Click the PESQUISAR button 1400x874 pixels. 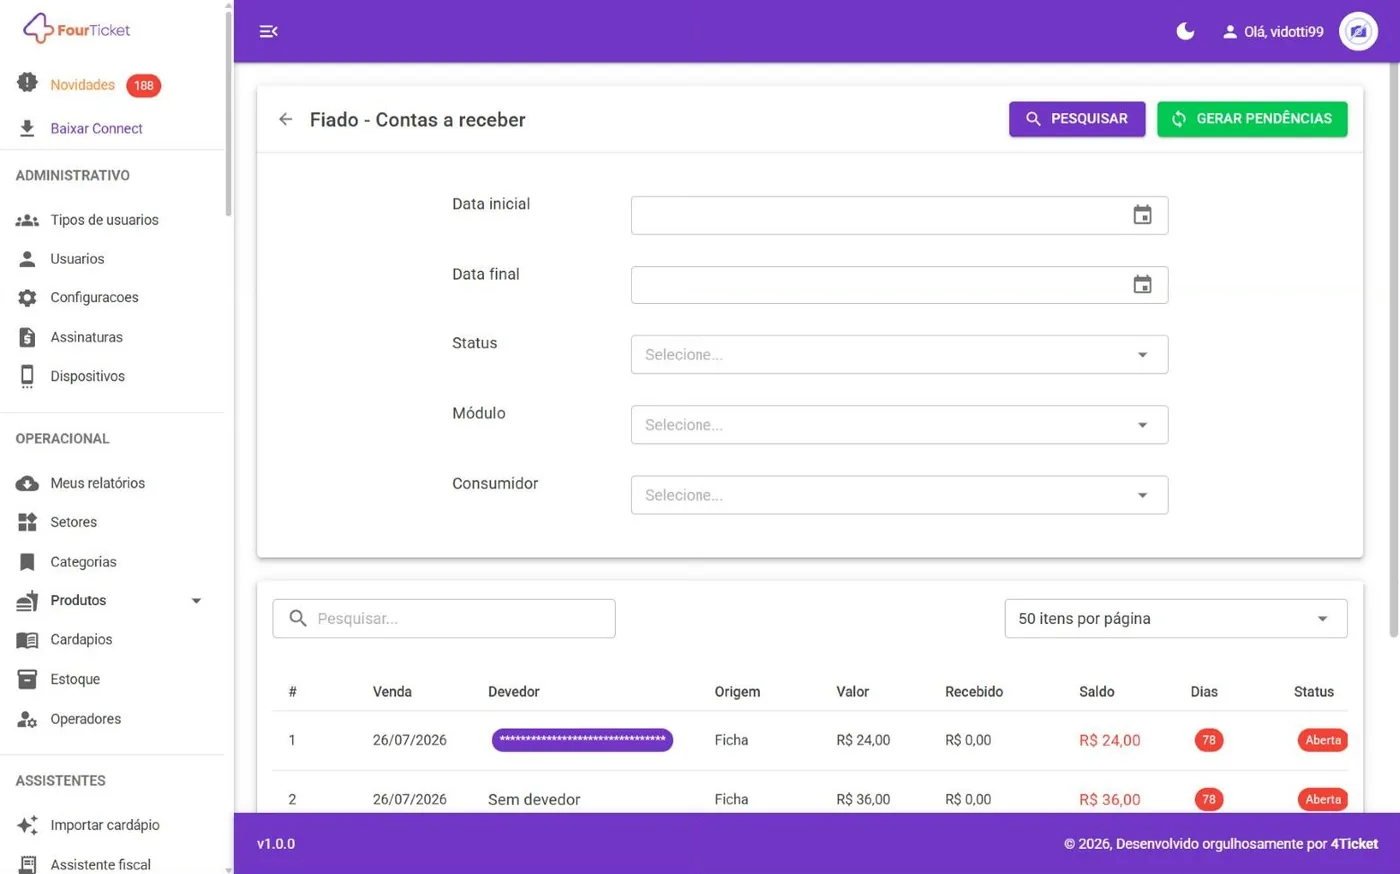tap(1077, 119)
